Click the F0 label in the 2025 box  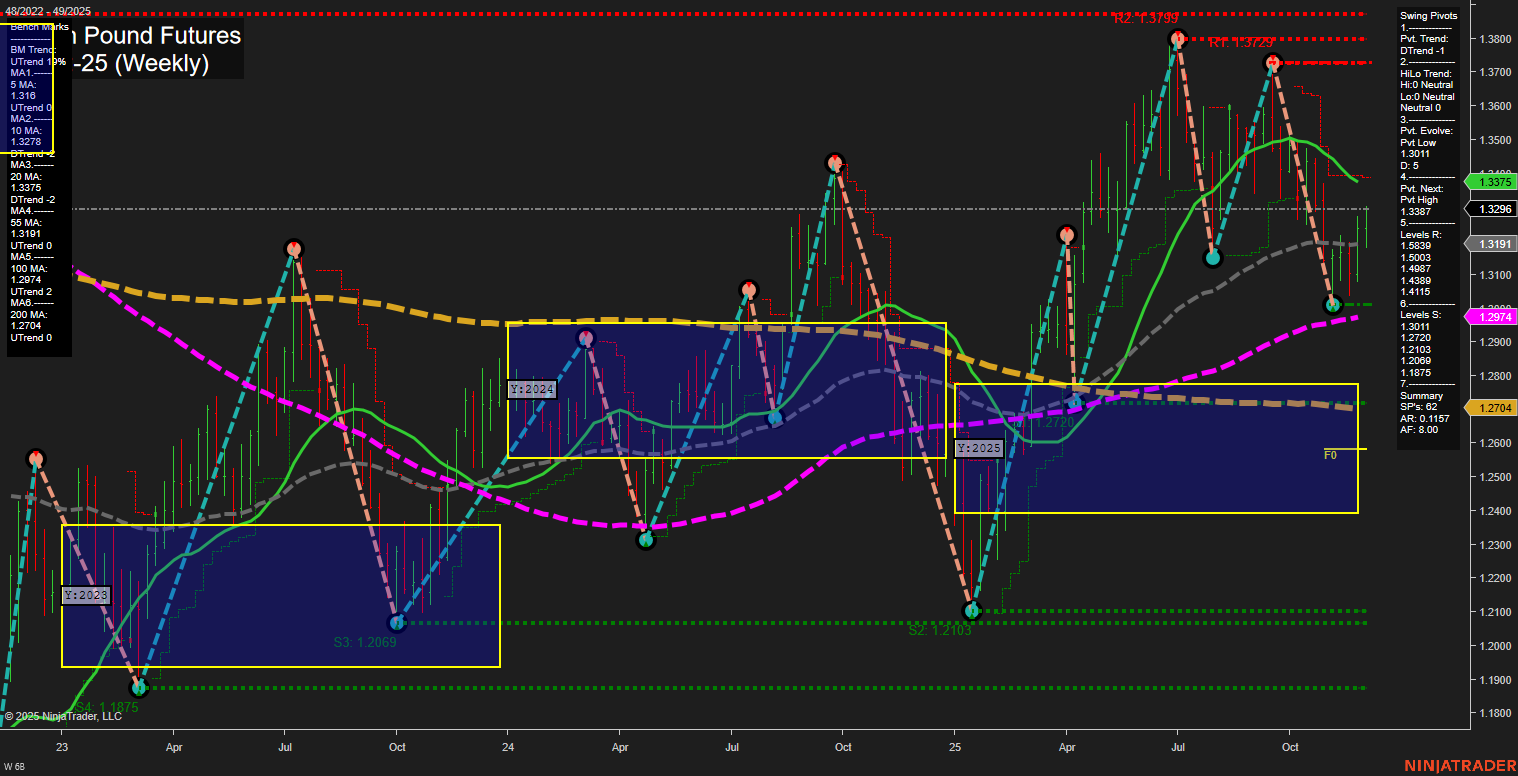(1331, 455)
